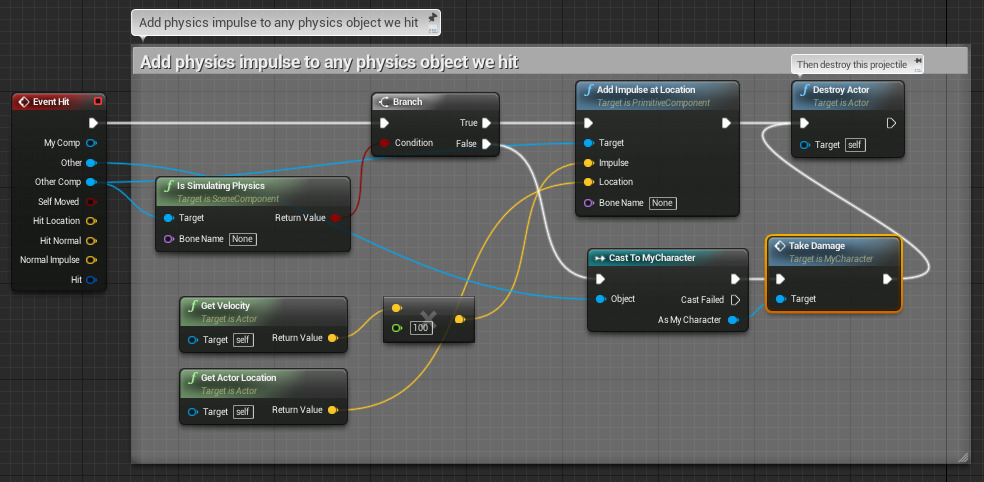Click the self field on Get Actor Location
The image size is (984, 482).
point(243,412)
